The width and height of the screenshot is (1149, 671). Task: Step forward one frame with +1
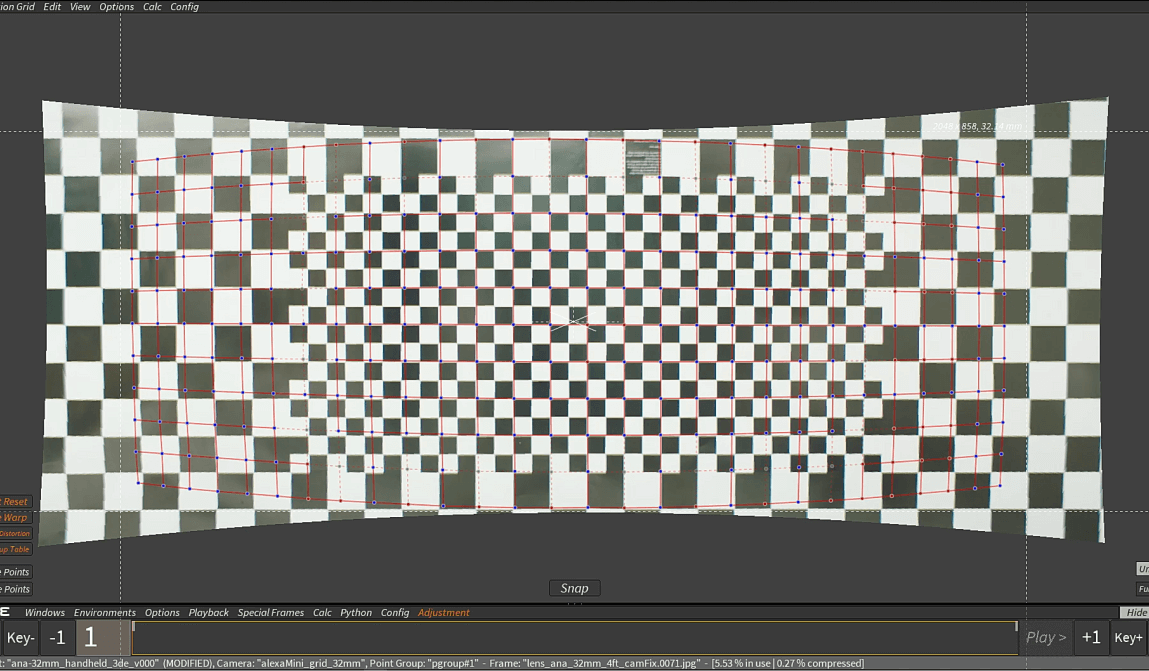coord(1091,638)
